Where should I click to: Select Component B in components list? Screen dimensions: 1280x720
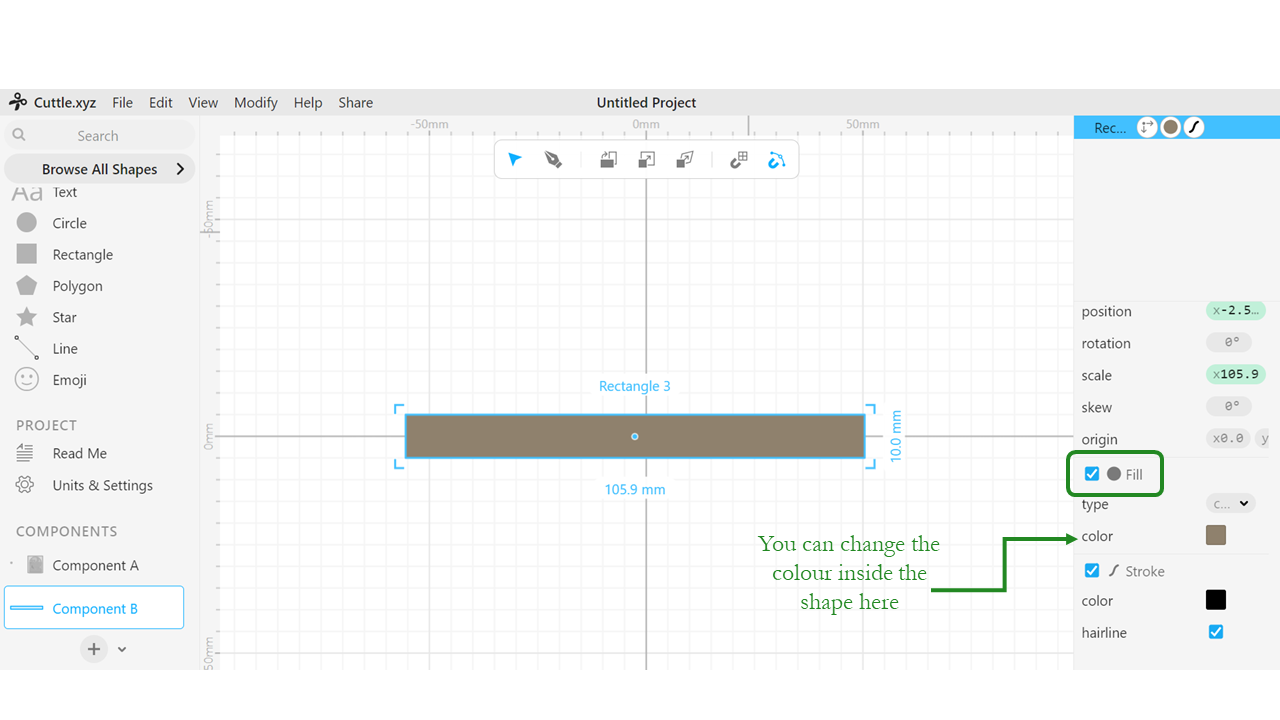94,608
